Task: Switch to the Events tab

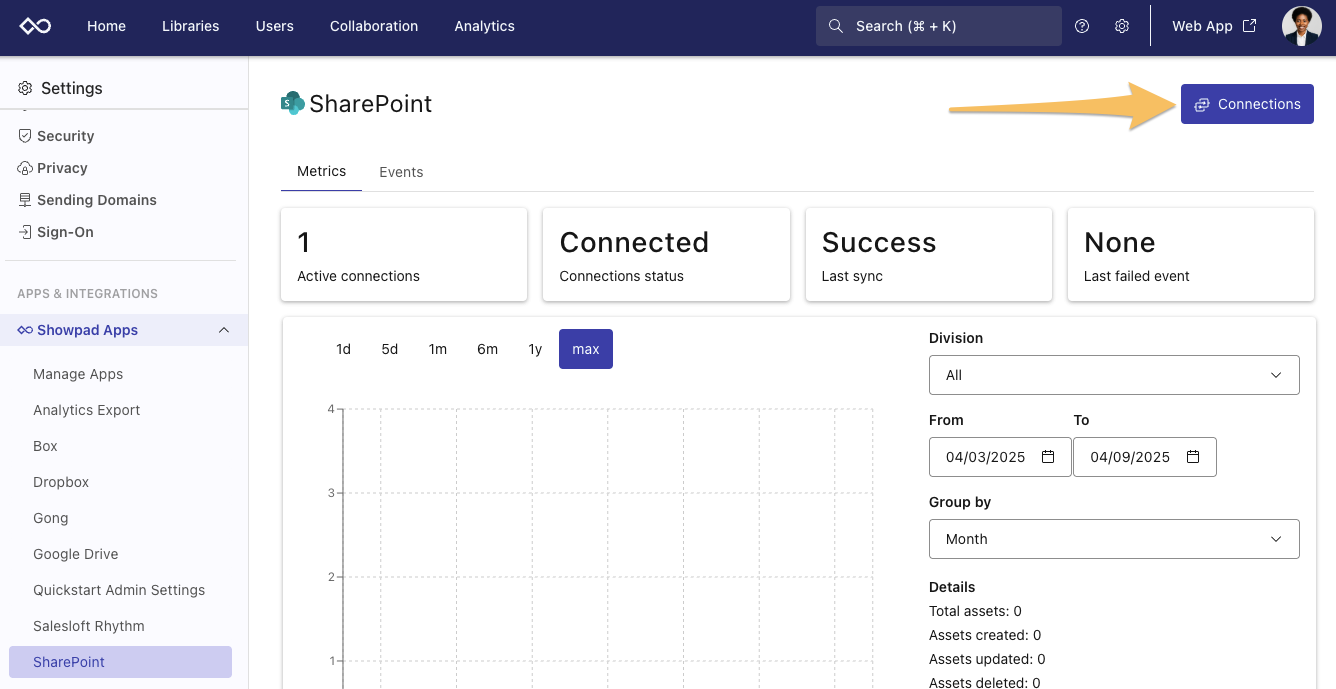Action: (x=401, y=171)
